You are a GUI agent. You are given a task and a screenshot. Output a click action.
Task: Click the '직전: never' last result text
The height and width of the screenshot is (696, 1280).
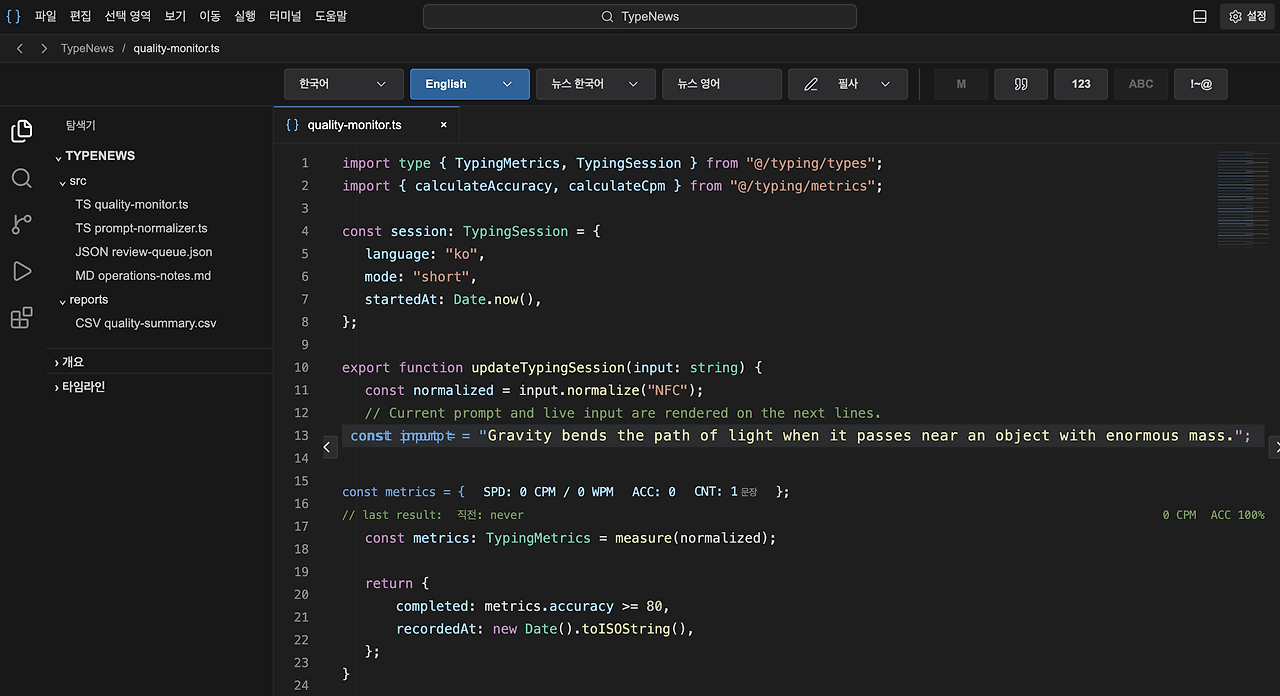click(490, 515)
